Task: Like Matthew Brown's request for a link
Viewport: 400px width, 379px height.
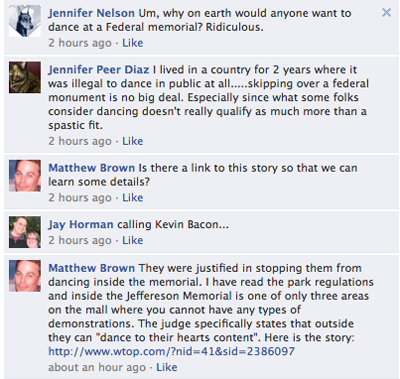Action: click(133, 198)
